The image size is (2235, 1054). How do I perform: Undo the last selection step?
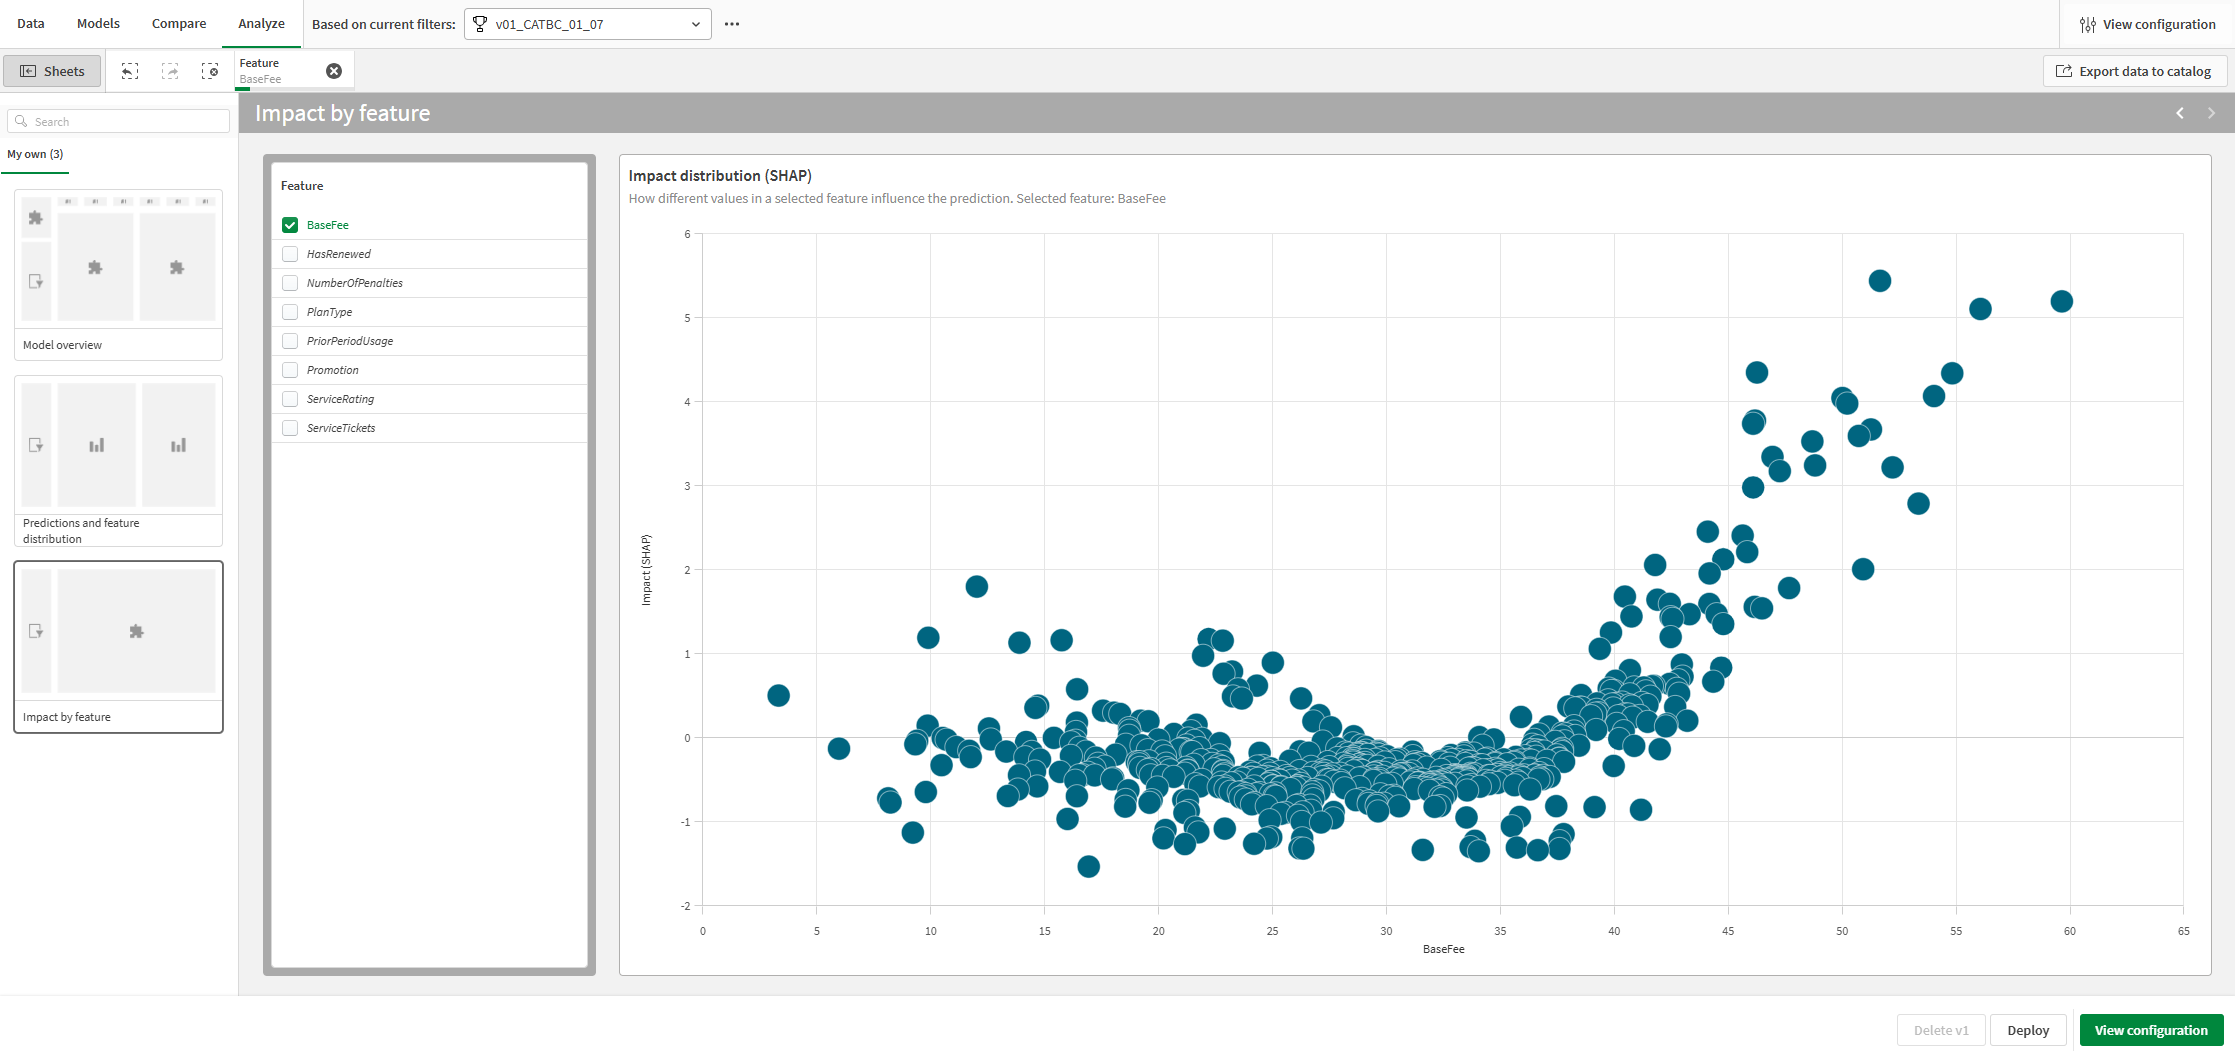pyautogui.click(x=130, y=70)
